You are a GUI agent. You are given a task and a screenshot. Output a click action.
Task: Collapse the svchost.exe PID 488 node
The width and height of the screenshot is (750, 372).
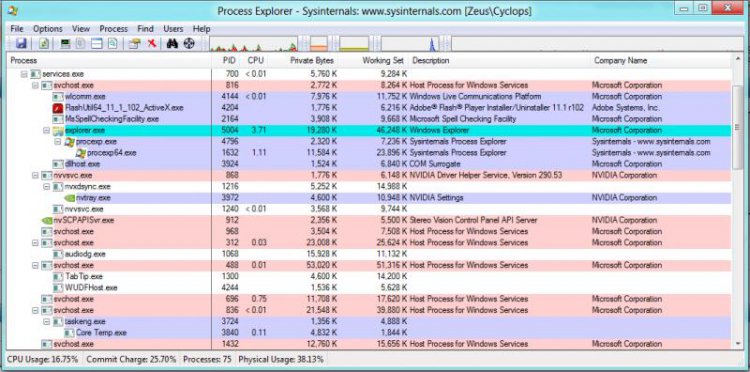pyautogui.click(x=35, y=265)
